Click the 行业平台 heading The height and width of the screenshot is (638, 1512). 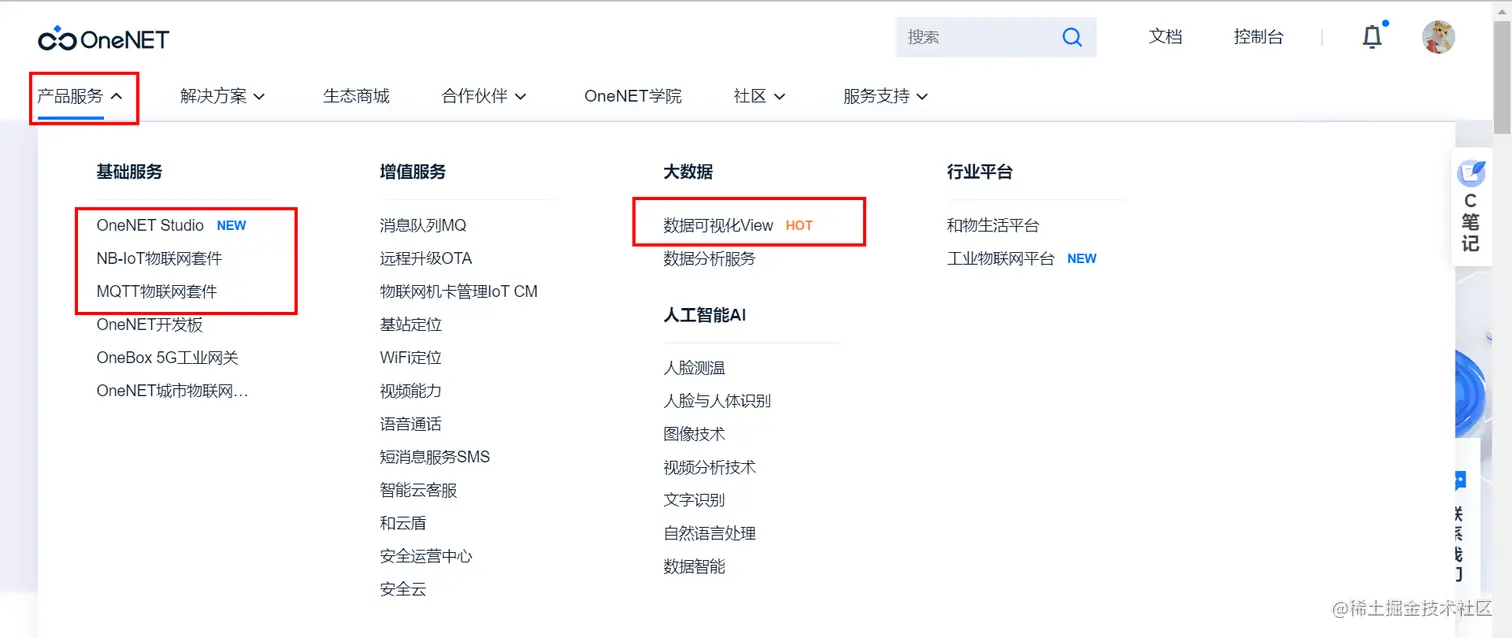pyautogui.click(x=980, y=171)
